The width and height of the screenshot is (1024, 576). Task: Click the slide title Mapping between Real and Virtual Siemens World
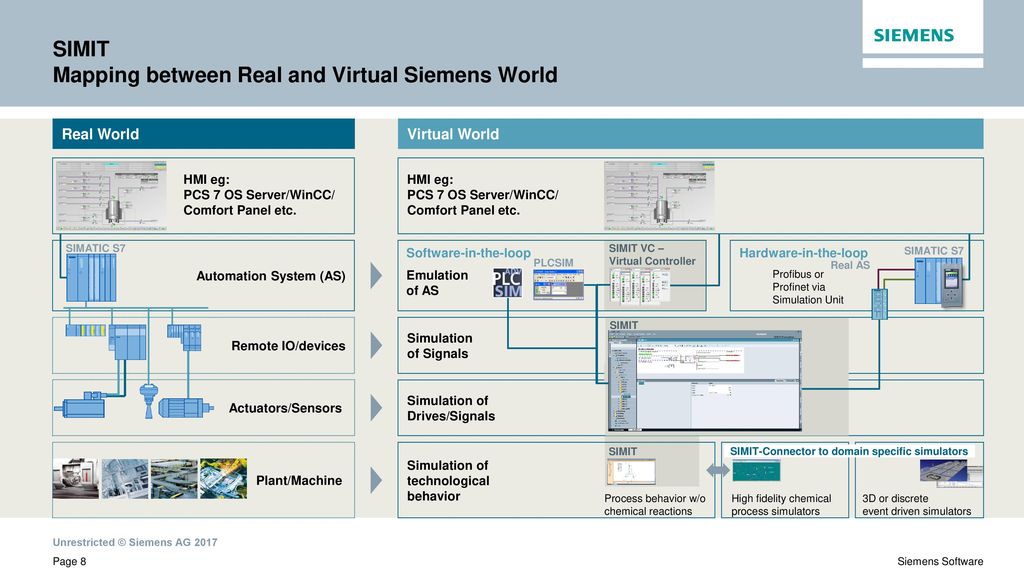point(305,75)
